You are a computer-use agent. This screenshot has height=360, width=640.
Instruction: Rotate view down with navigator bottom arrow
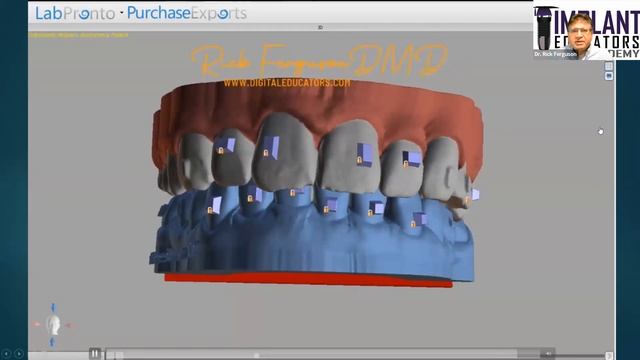[x=52, y=342]
